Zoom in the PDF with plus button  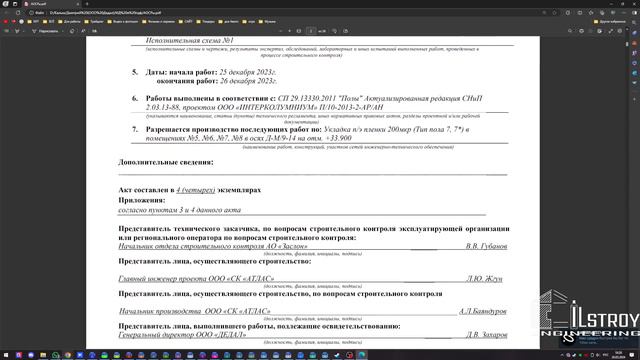(x=289, y=31)
